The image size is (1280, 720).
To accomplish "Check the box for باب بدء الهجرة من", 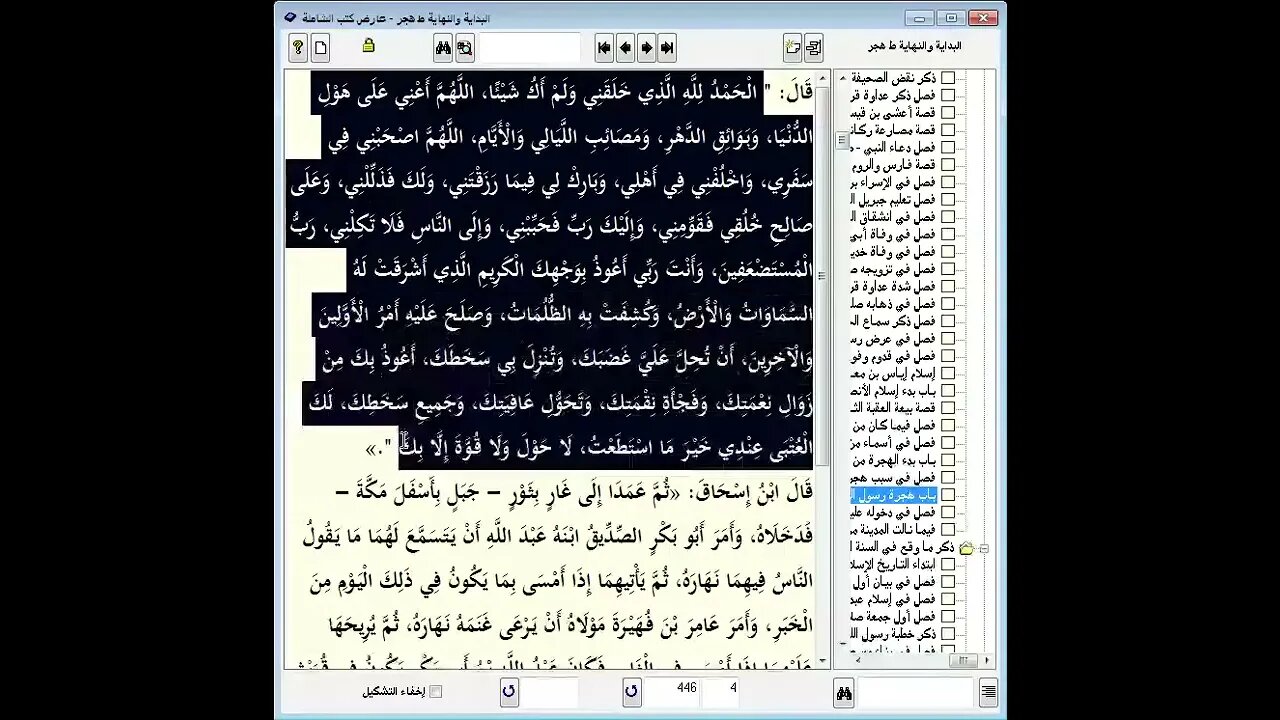I will (x=947, y=461).
